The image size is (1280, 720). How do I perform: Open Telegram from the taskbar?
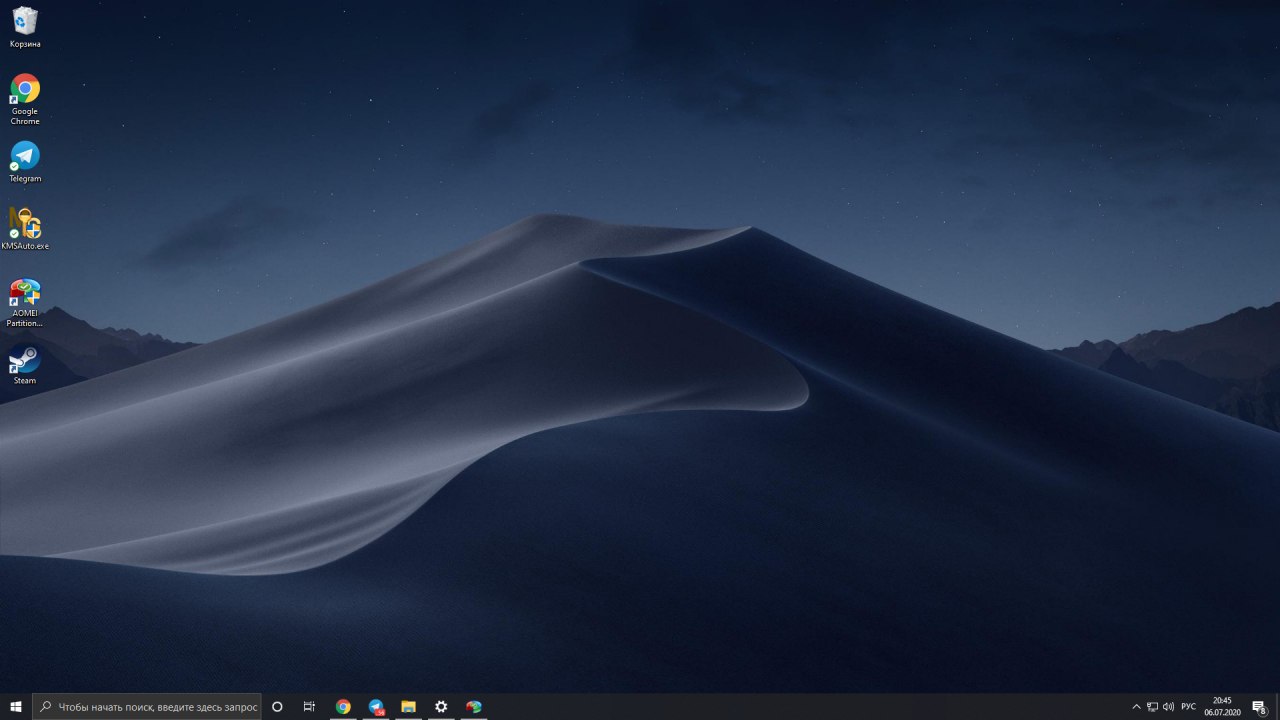click(x=376, y=707)
